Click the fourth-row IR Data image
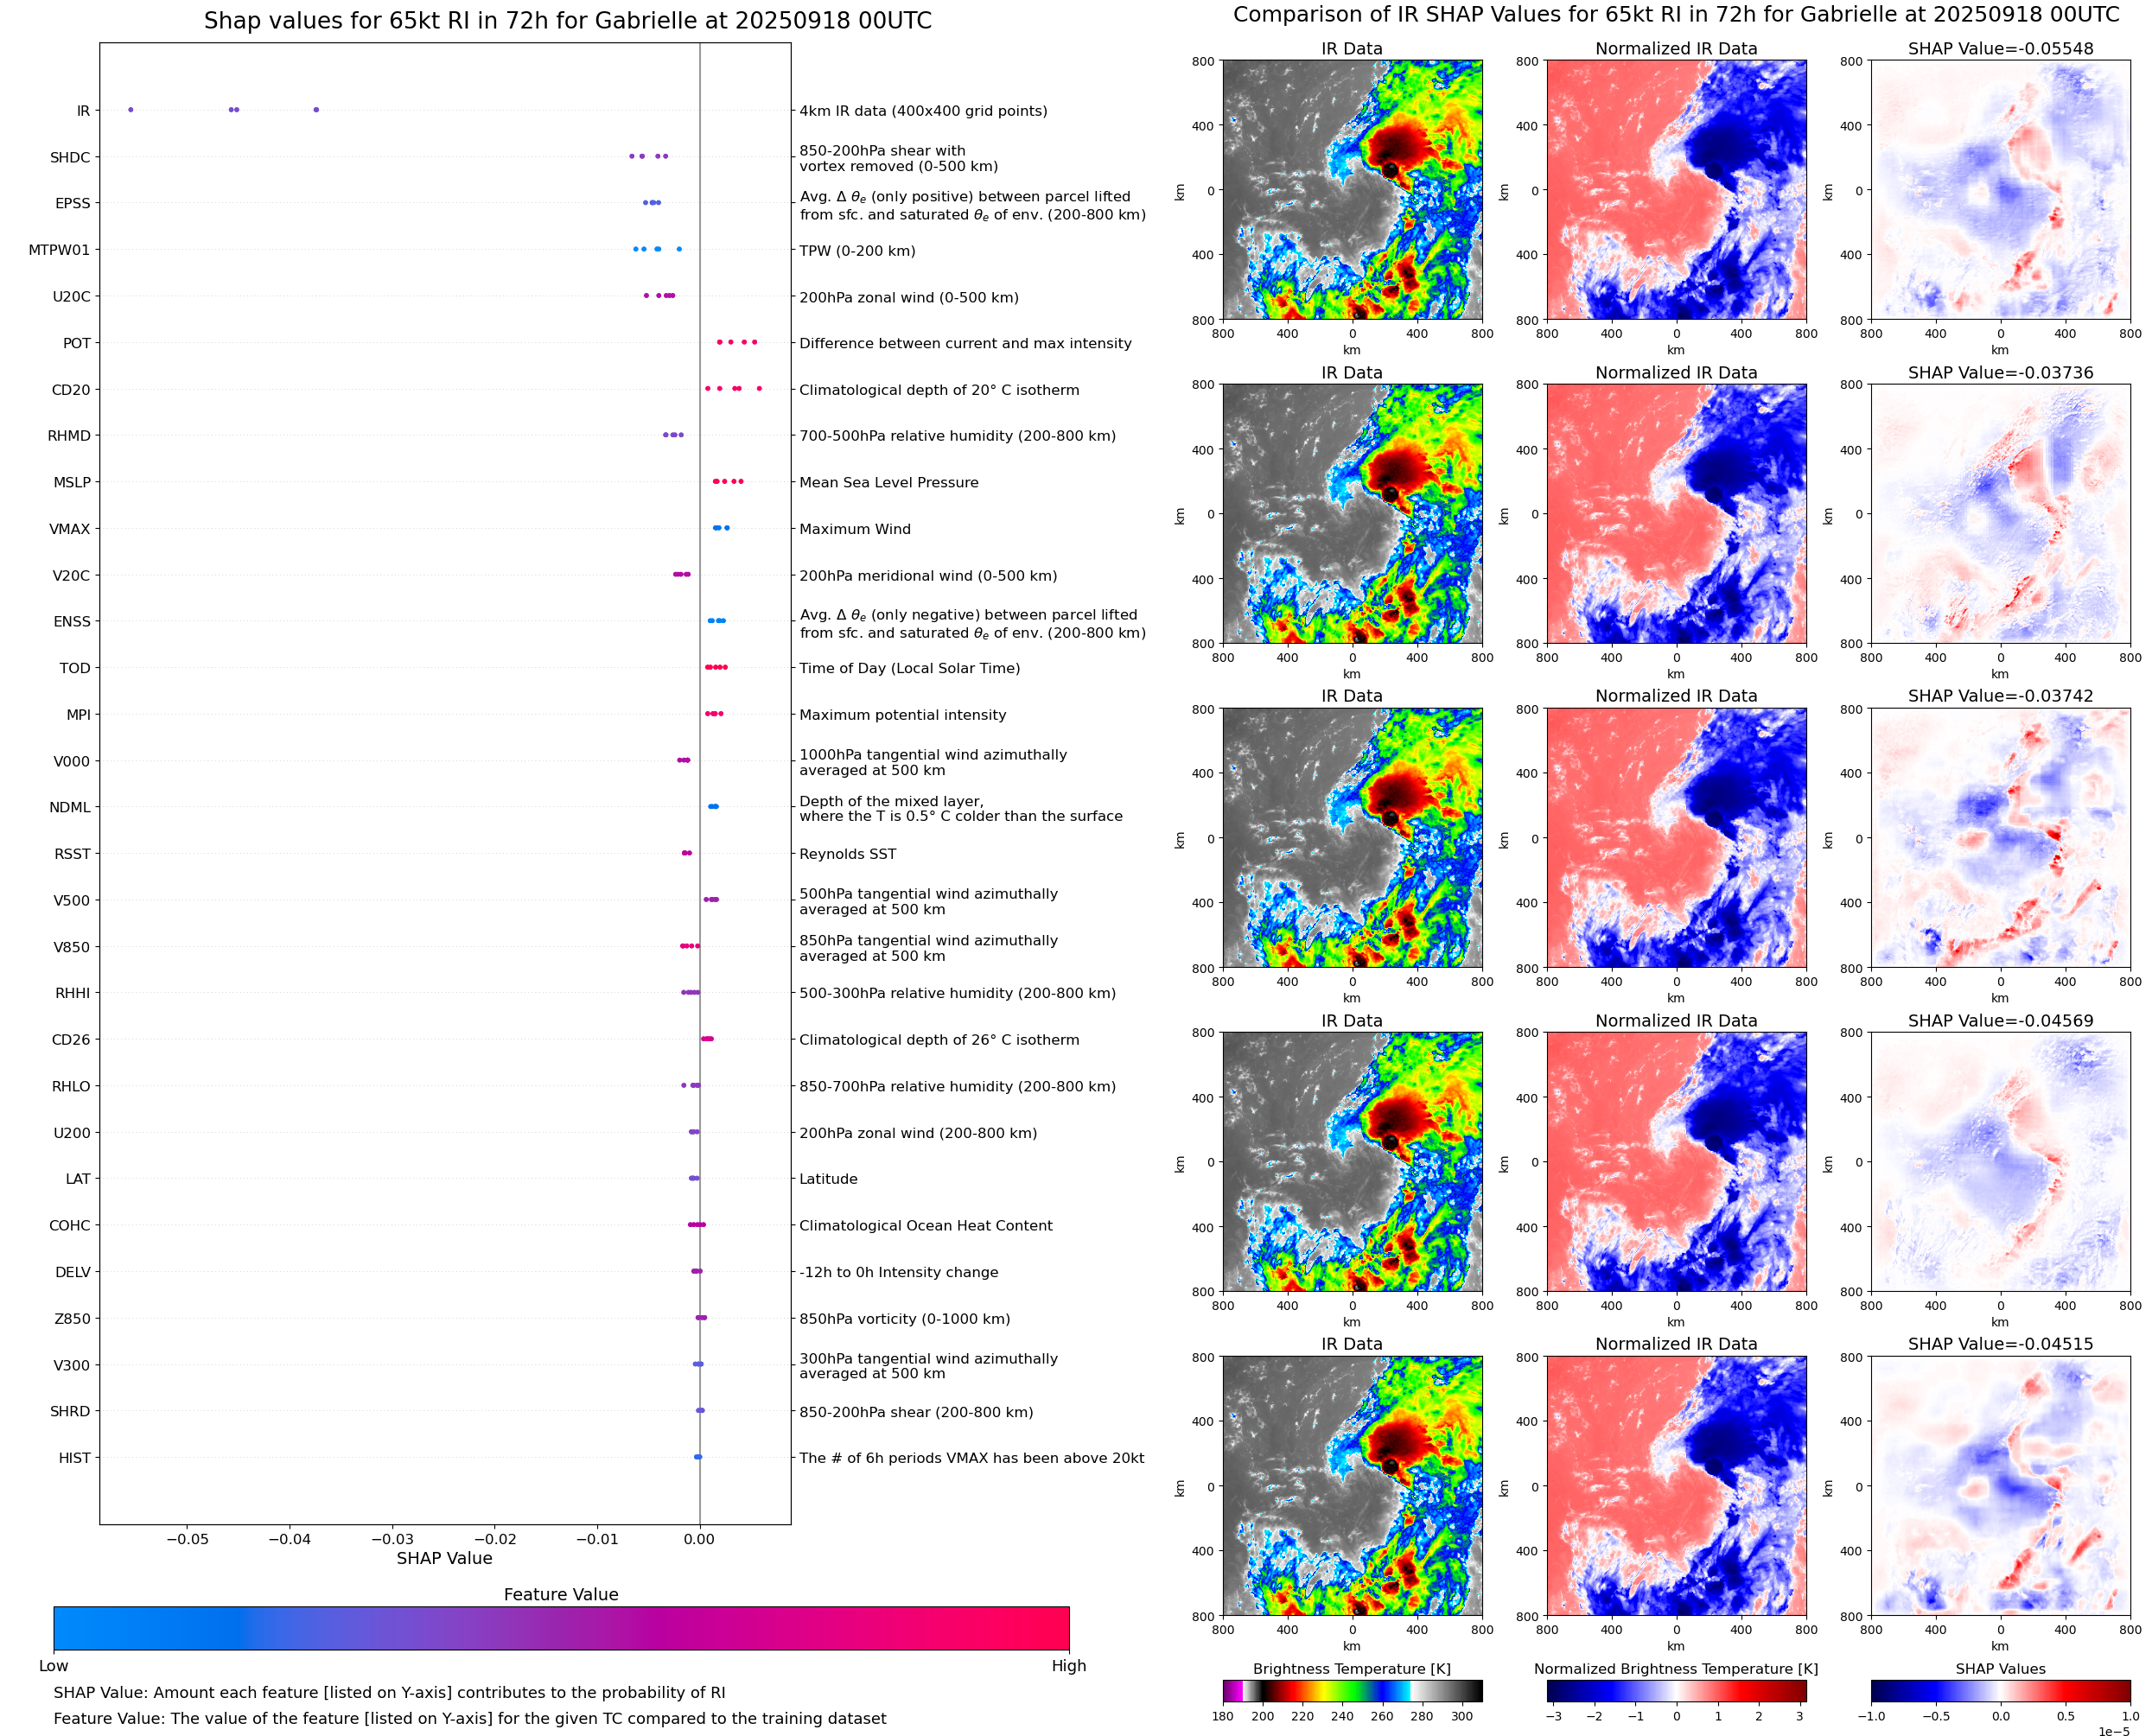This screenshot has height=1736, width=2152. [x=1352, y=1162]
